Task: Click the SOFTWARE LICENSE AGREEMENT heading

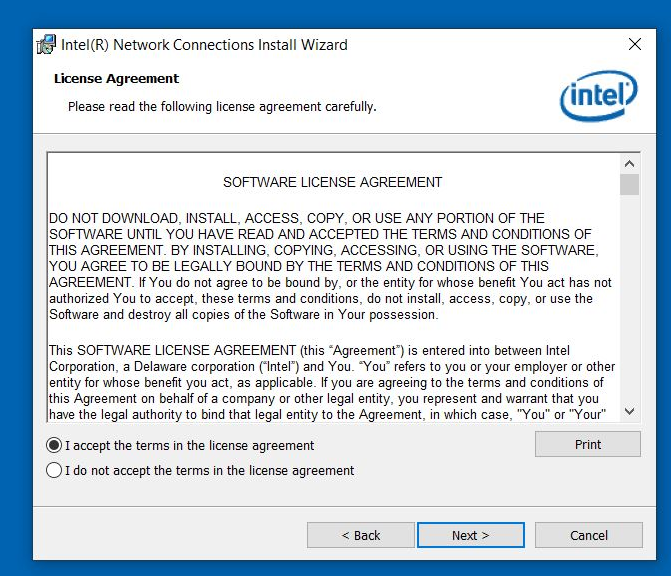Action: [332, 183]
